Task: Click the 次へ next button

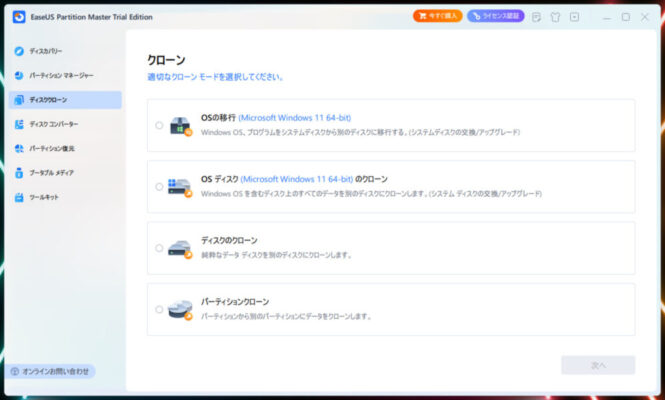Action: 598,365
